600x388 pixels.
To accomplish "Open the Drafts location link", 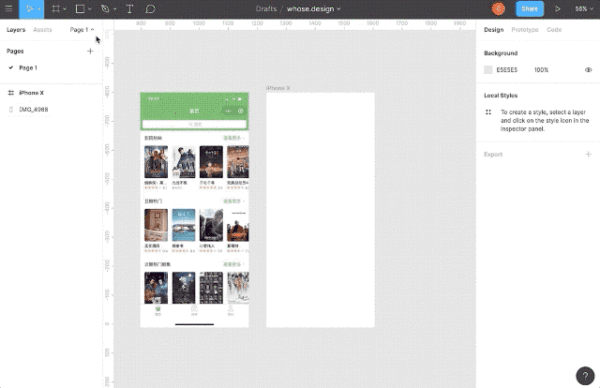I will [x=266, y=9].
